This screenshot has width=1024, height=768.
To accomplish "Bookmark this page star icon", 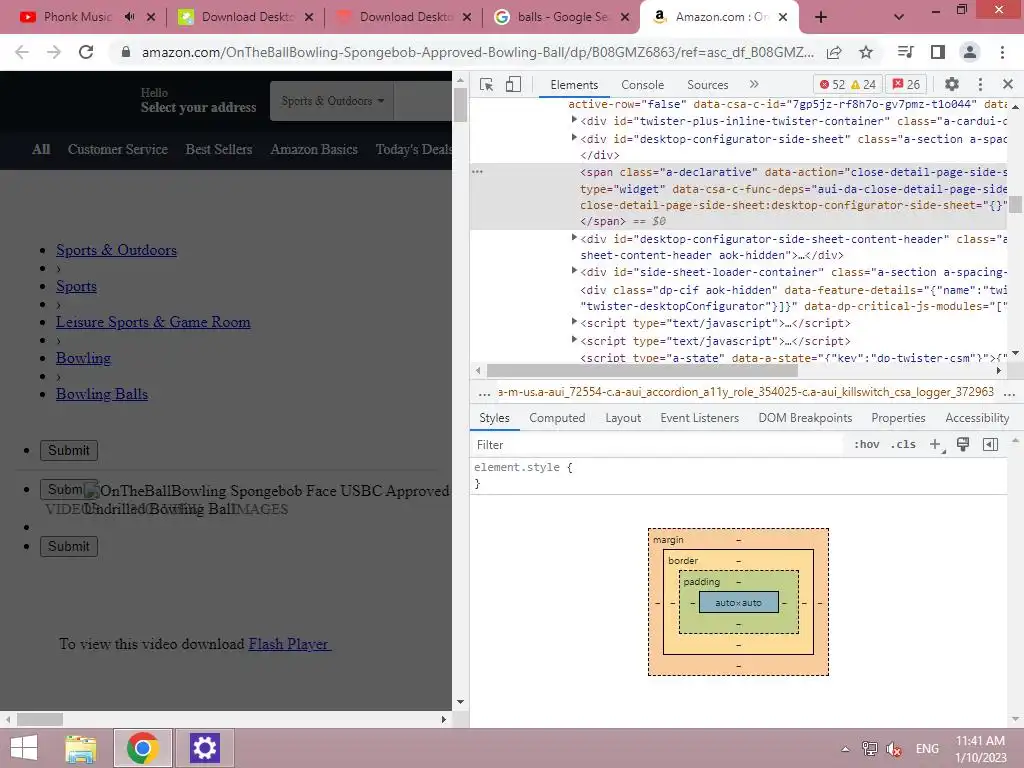I will coord(865,52).
